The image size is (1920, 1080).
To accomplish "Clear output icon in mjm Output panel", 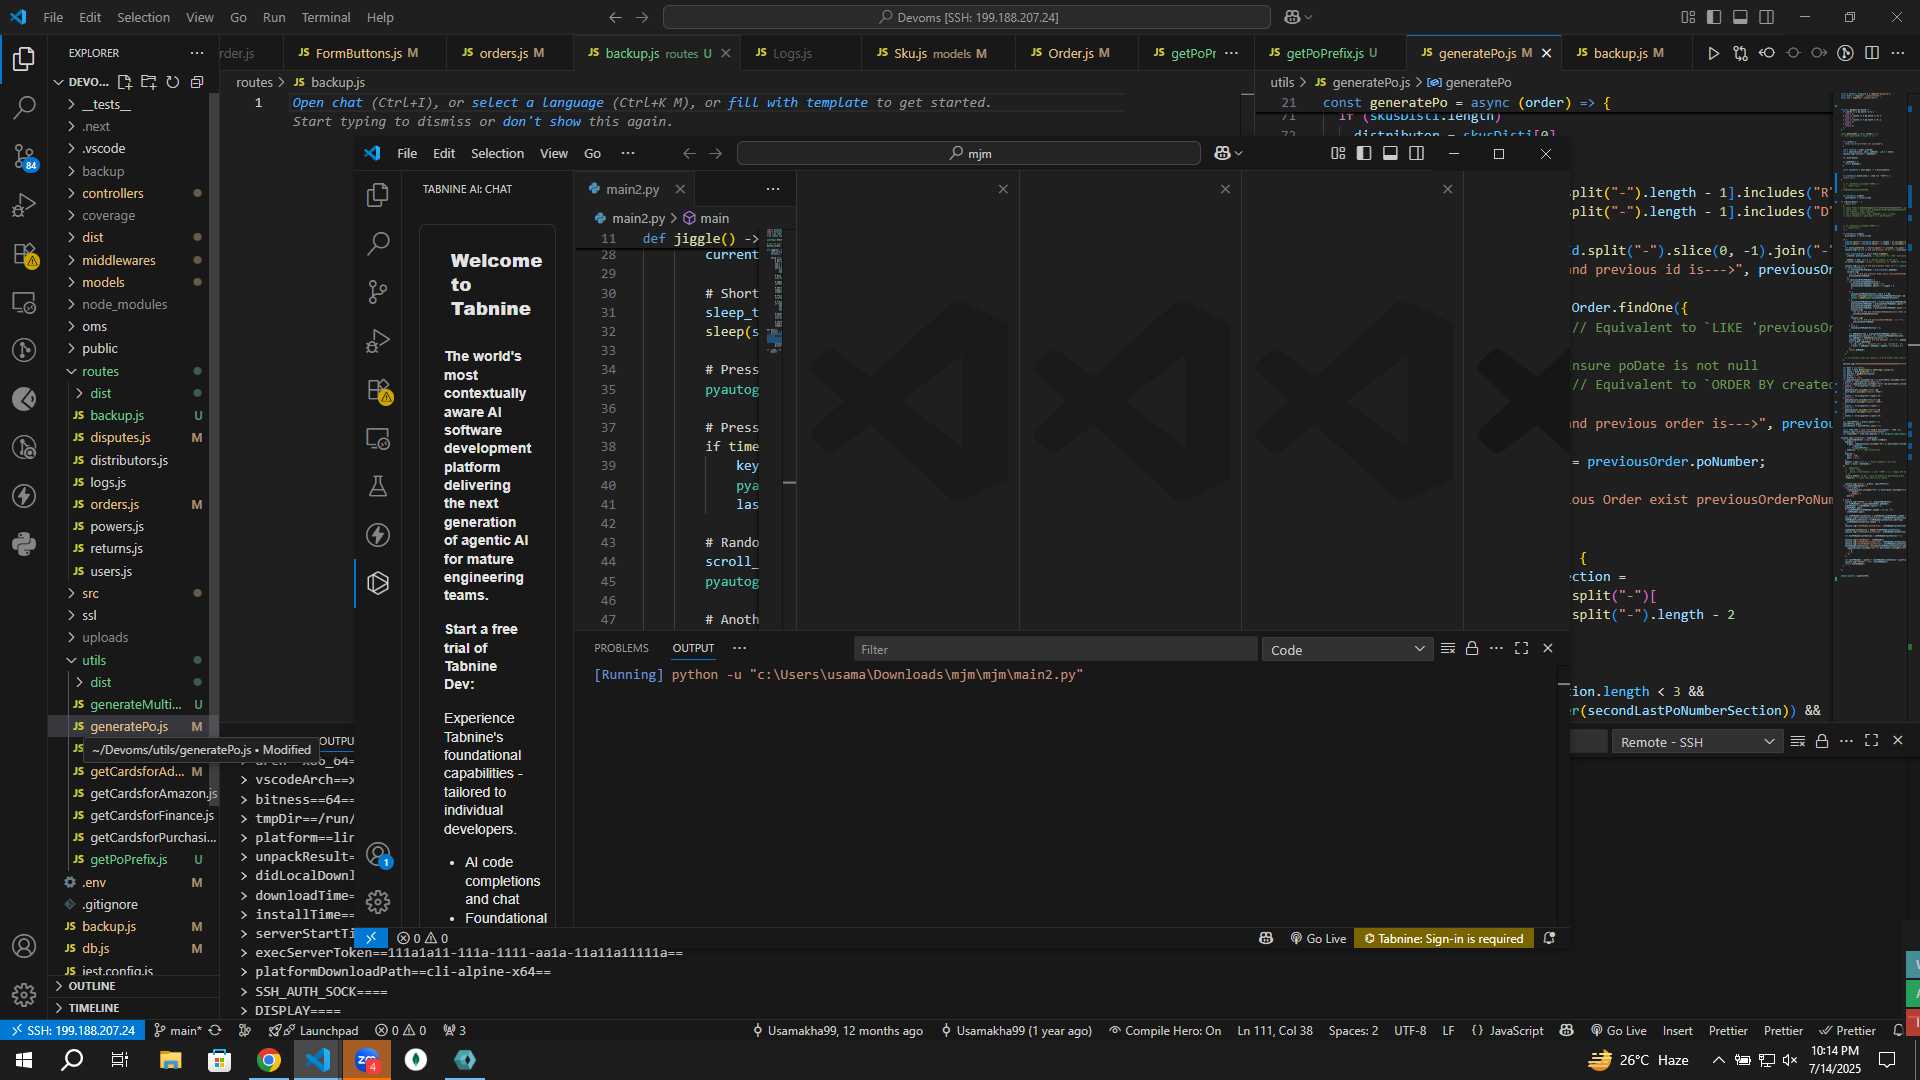I will pyautogui.click(x=1447, y=649).
